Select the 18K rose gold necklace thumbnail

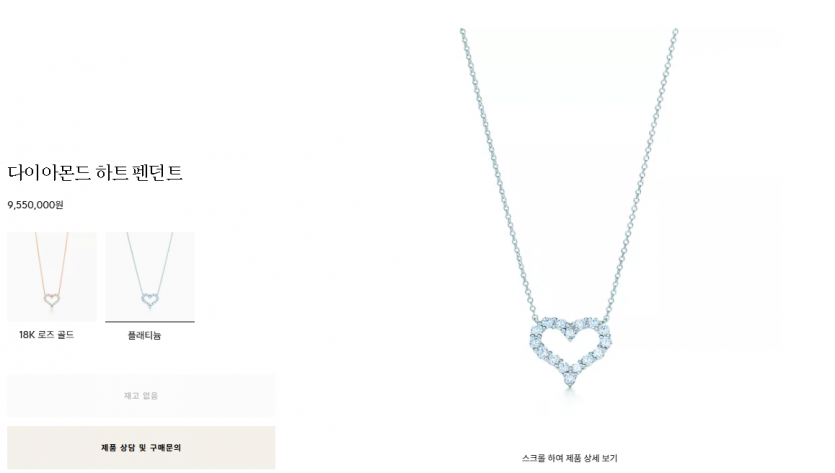point(52,276)
